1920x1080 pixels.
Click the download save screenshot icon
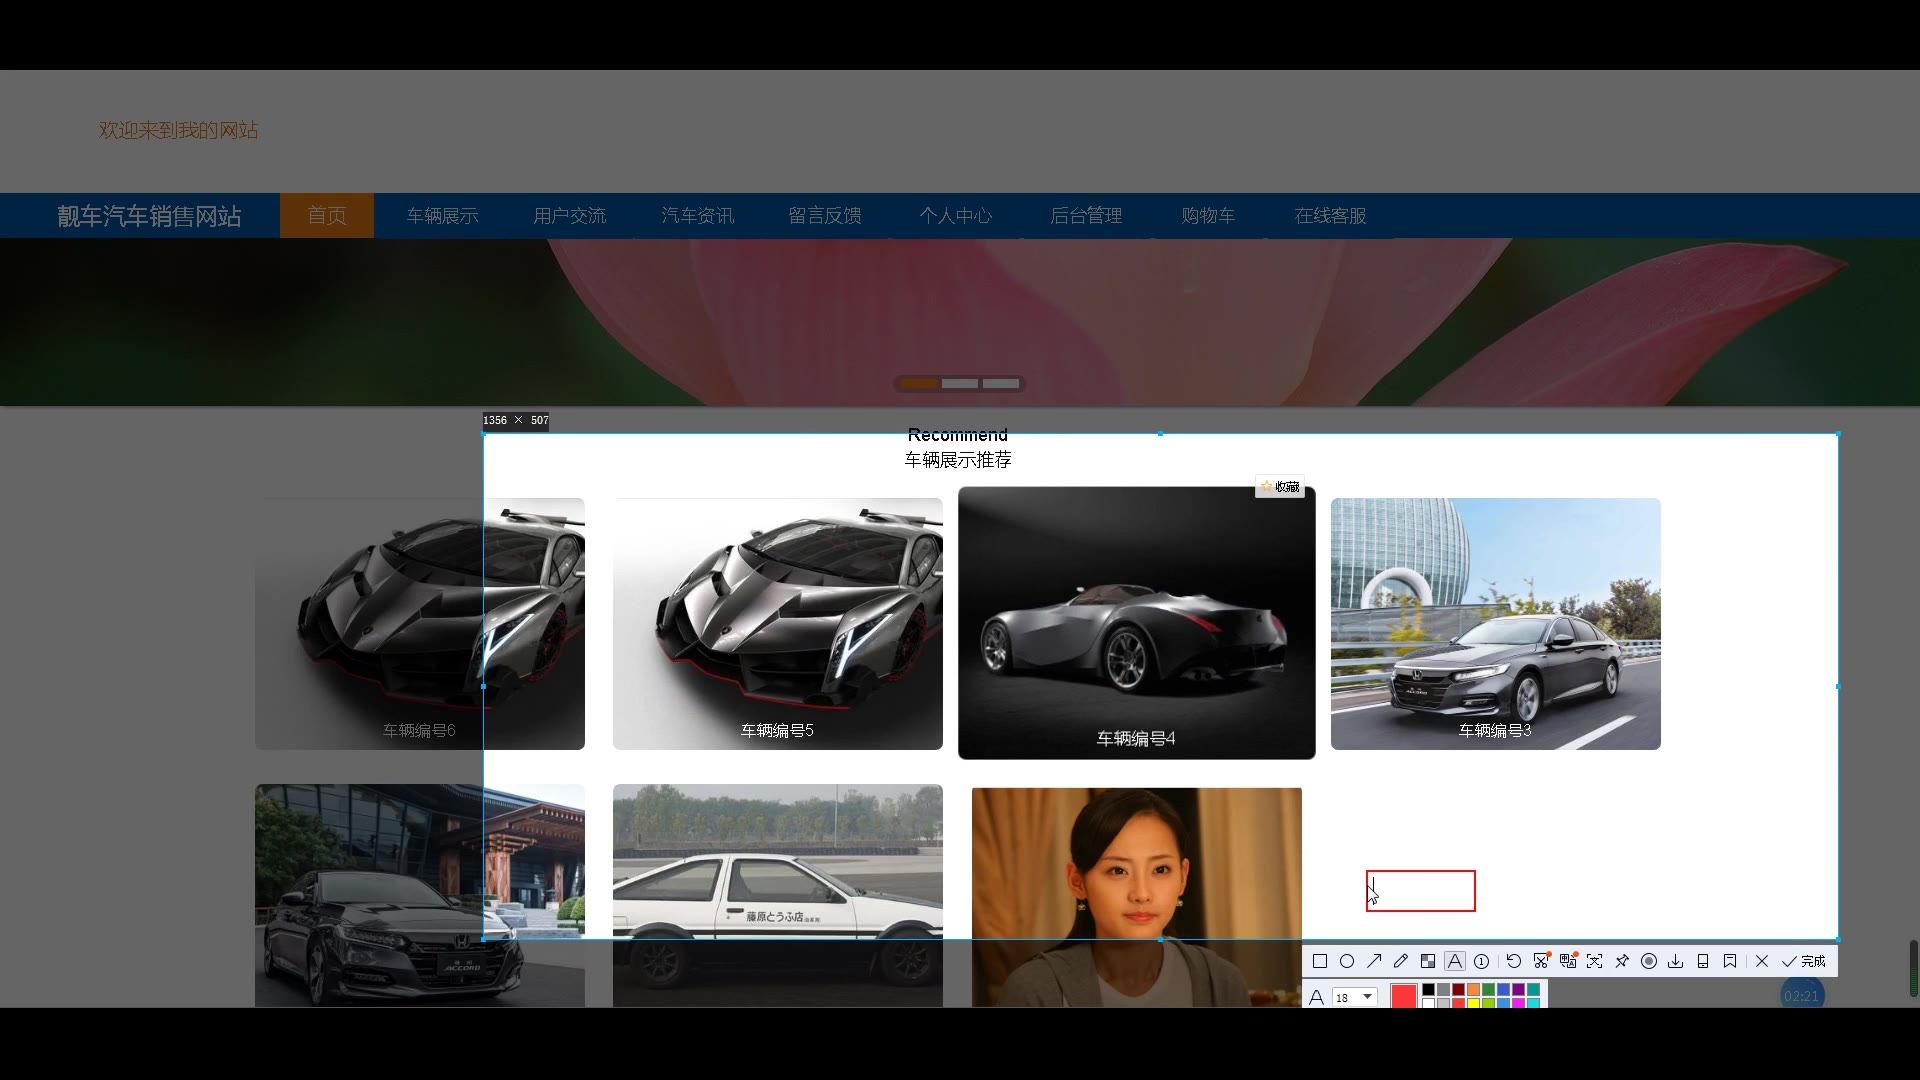tap(1676, 961)
